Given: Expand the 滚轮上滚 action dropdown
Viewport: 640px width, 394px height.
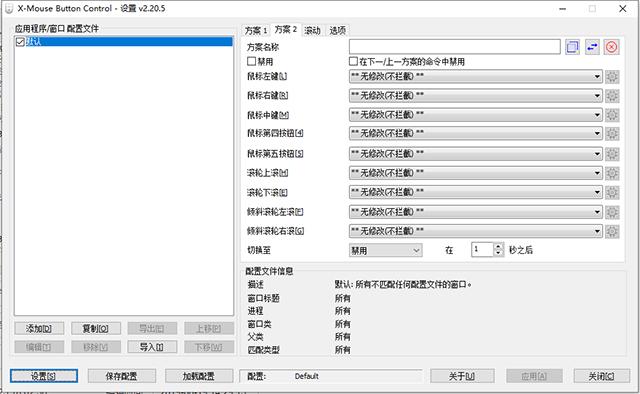Looking at the screenshot, I should point(476,173).
